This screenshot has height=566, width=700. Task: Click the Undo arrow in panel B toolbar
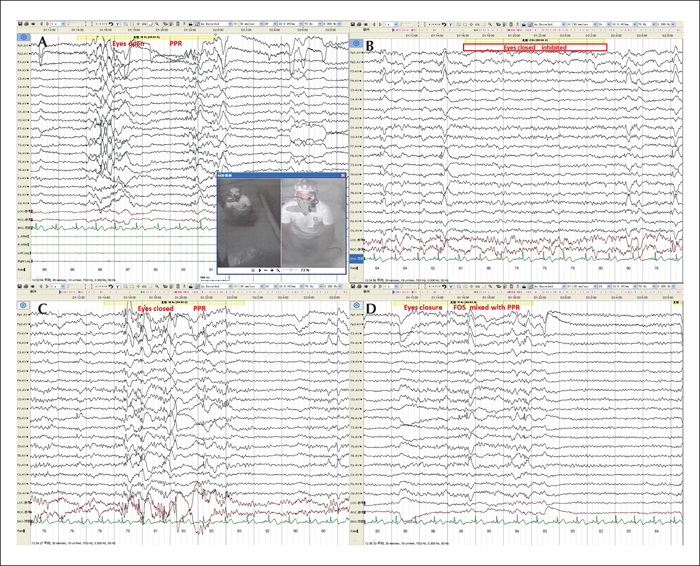tap(444, 24)
